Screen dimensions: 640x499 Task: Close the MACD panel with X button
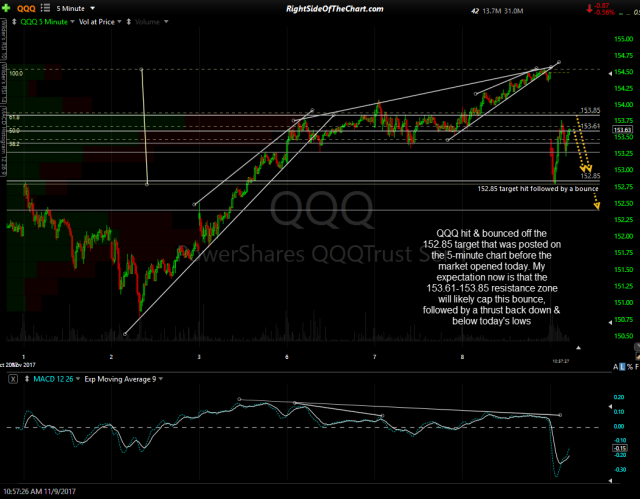tap(13, 379)
